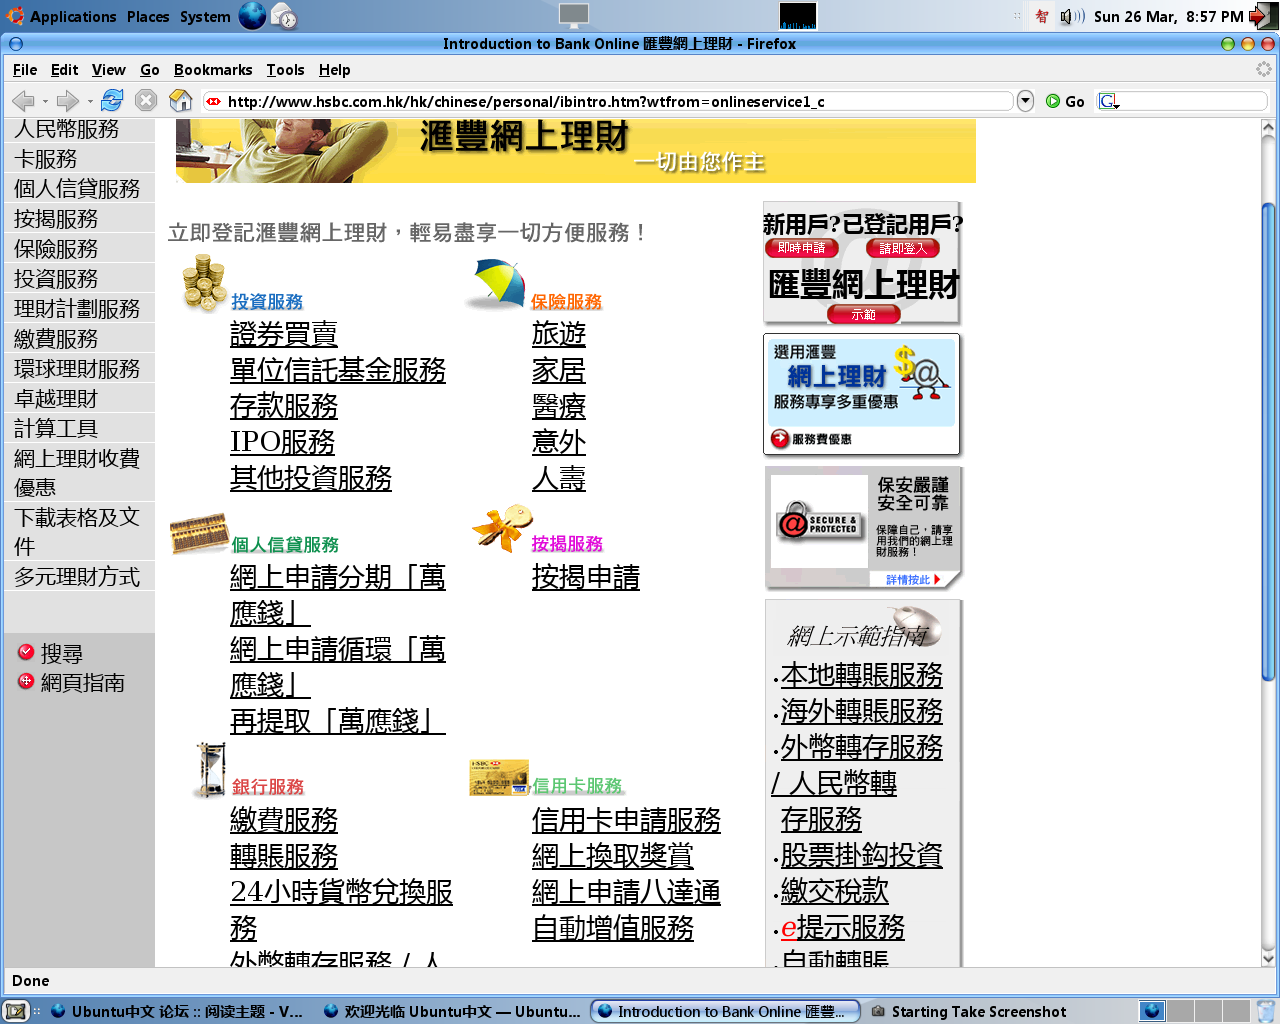Screen dimensions: 1280x1024
Task: Click the abacus 個人信貸服務 icon
Action: (199, 533)
